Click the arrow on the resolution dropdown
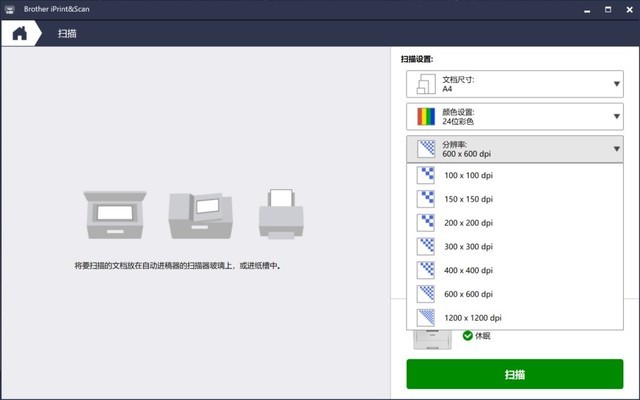The image size is (640, 400). click(x=617, y=149)
